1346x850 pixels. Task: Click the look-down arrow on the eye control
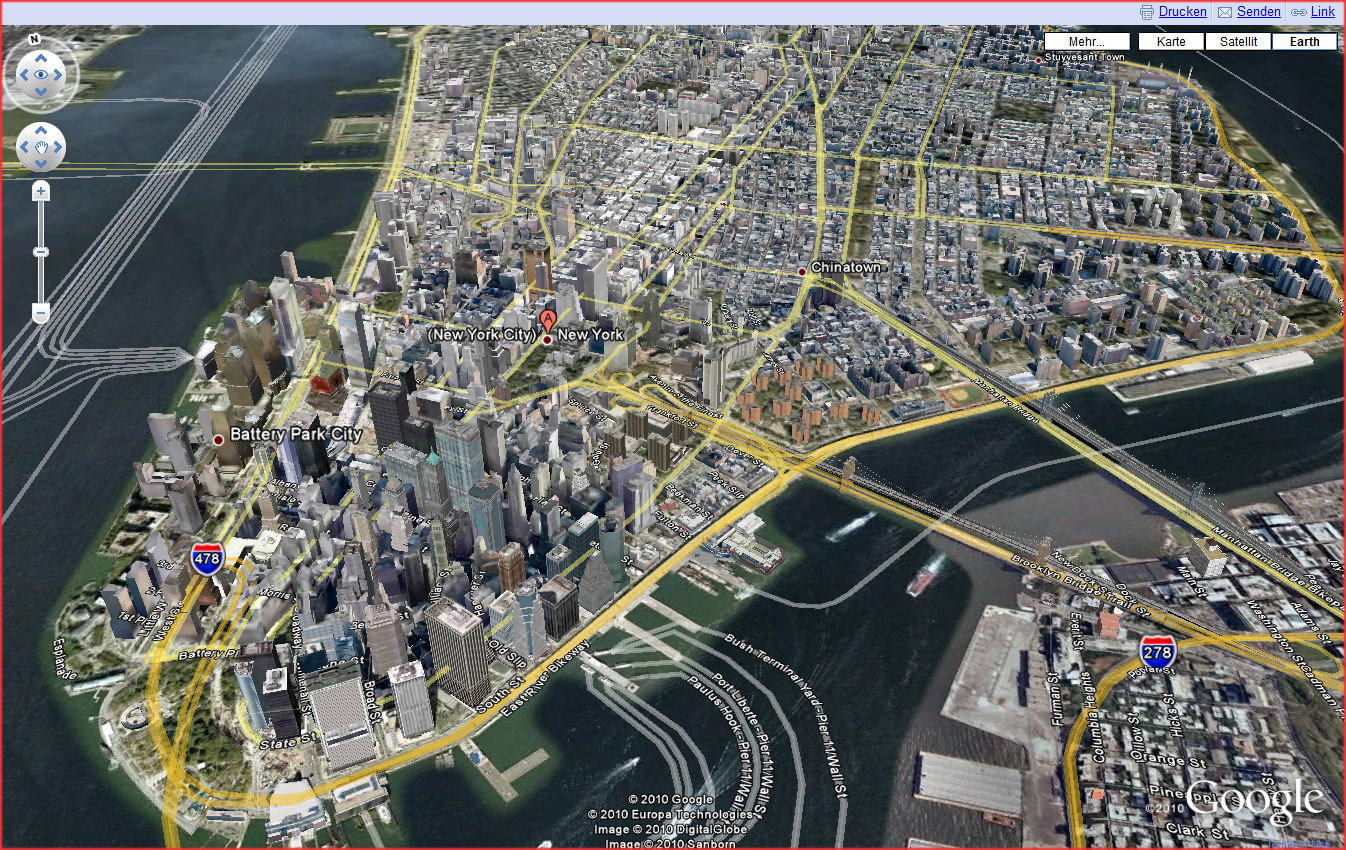click(x=41, y=92)
